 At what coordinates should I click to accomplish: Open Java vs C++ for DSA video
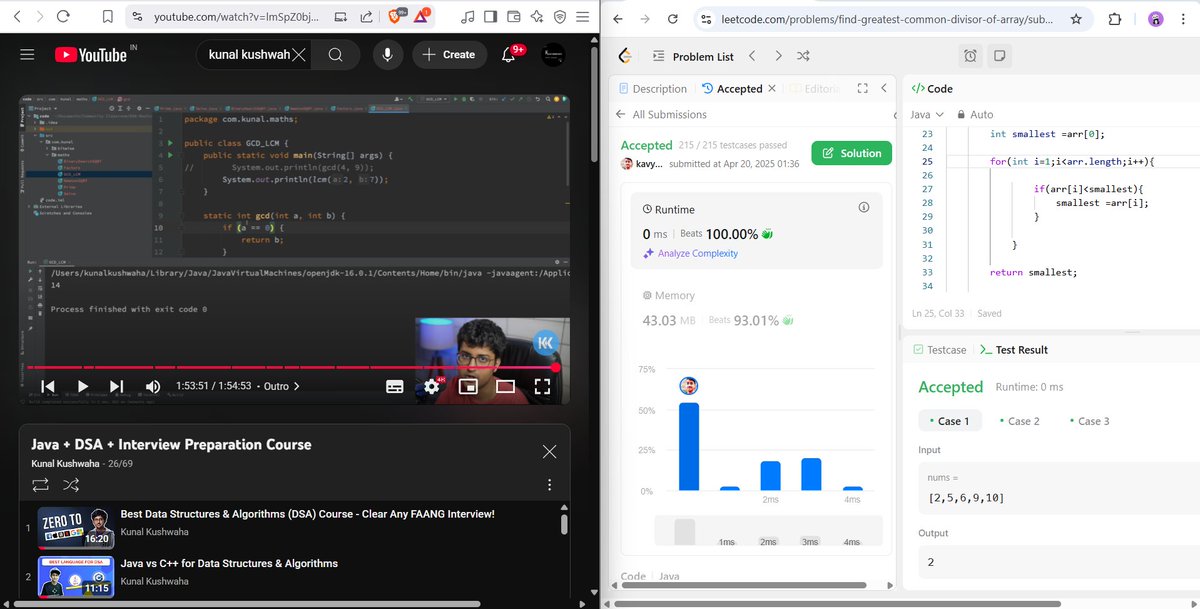(229, 563)
